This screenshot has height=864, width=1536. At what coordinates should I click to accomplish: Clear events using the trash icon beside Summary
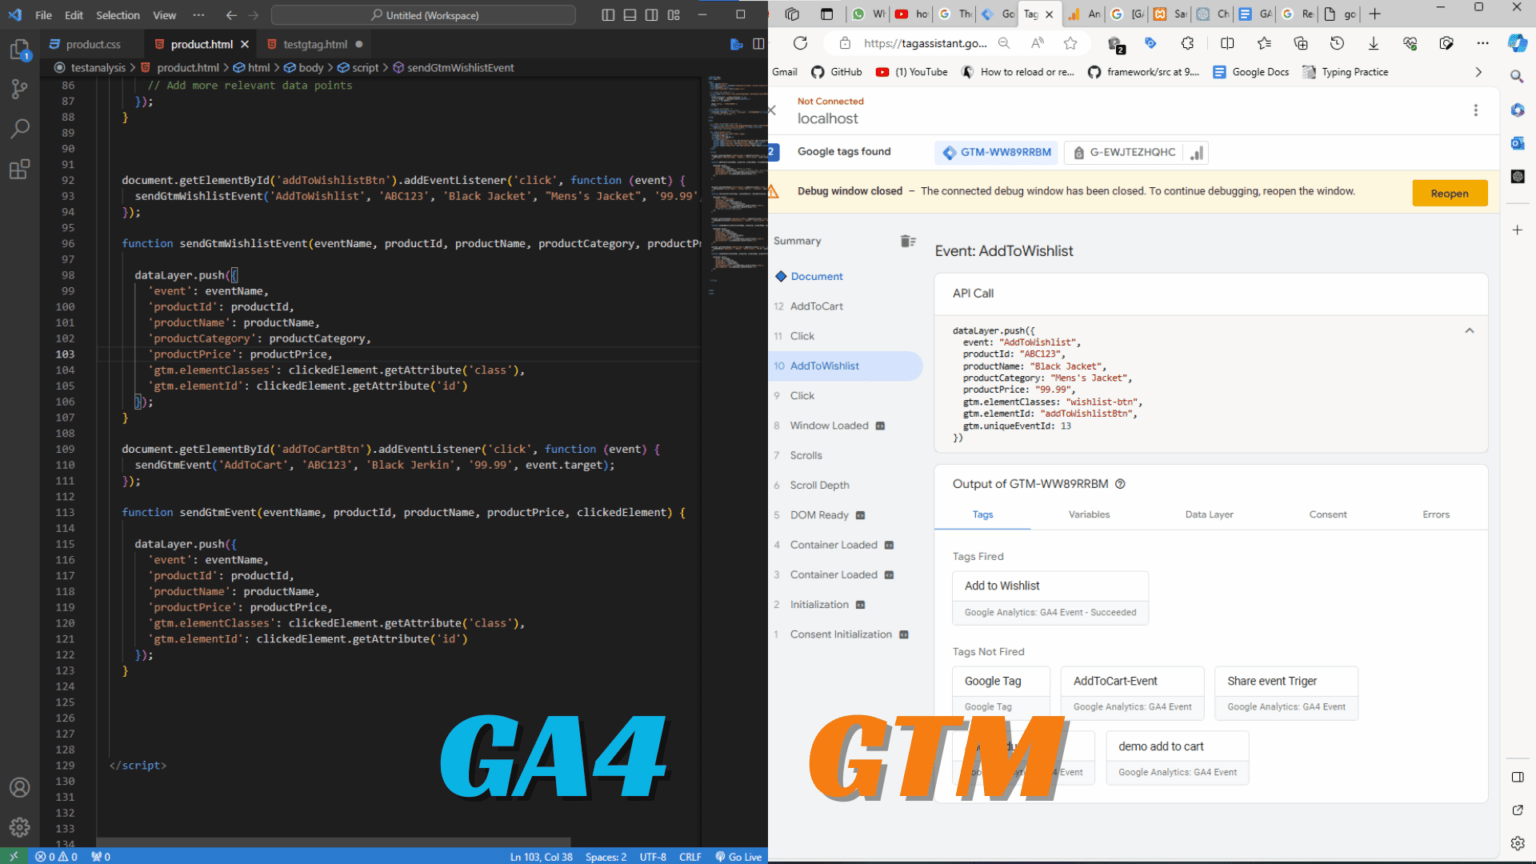pyautogui.click(x=908, y=240)
